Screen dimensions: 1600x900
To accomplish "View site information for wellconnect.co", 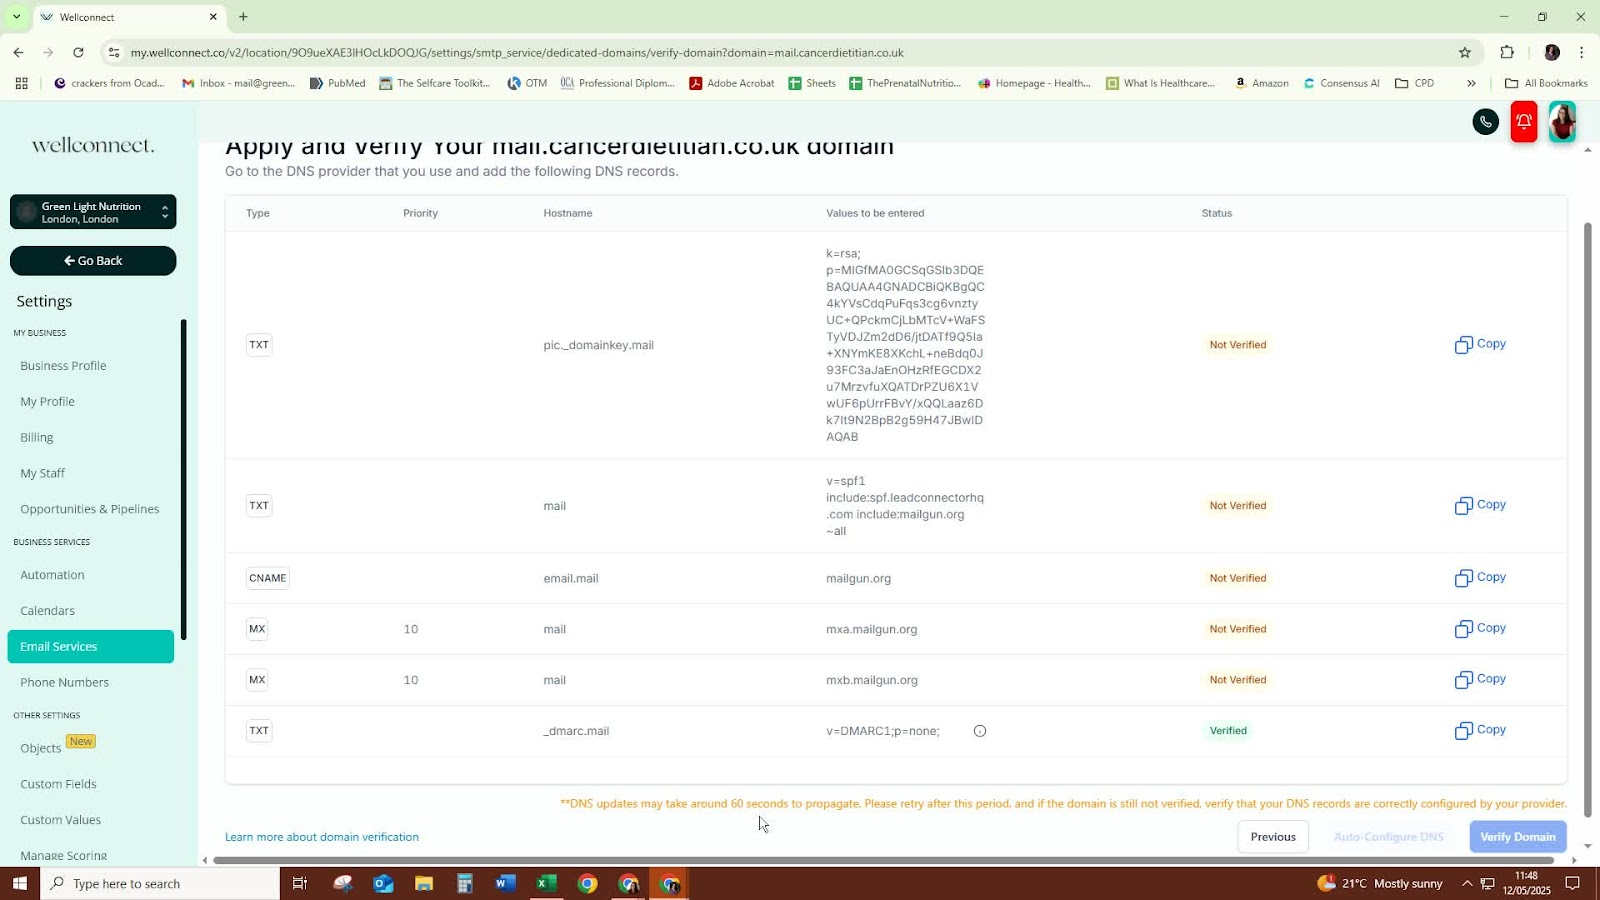I will [114, 52].
